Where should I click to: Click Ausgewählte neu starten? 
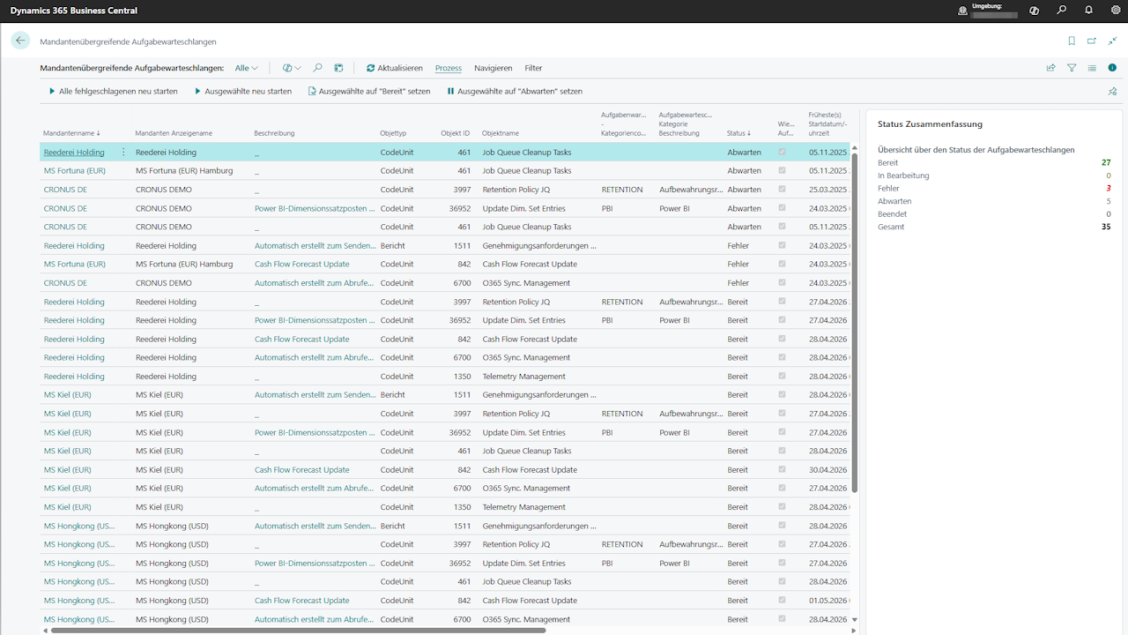[243, 91]
